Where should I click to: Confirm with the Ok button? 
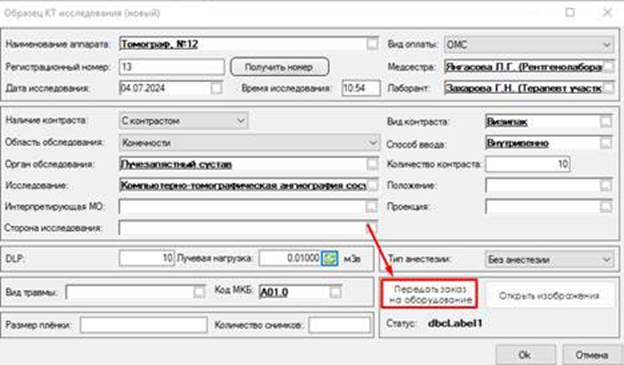tap(525, 355)
